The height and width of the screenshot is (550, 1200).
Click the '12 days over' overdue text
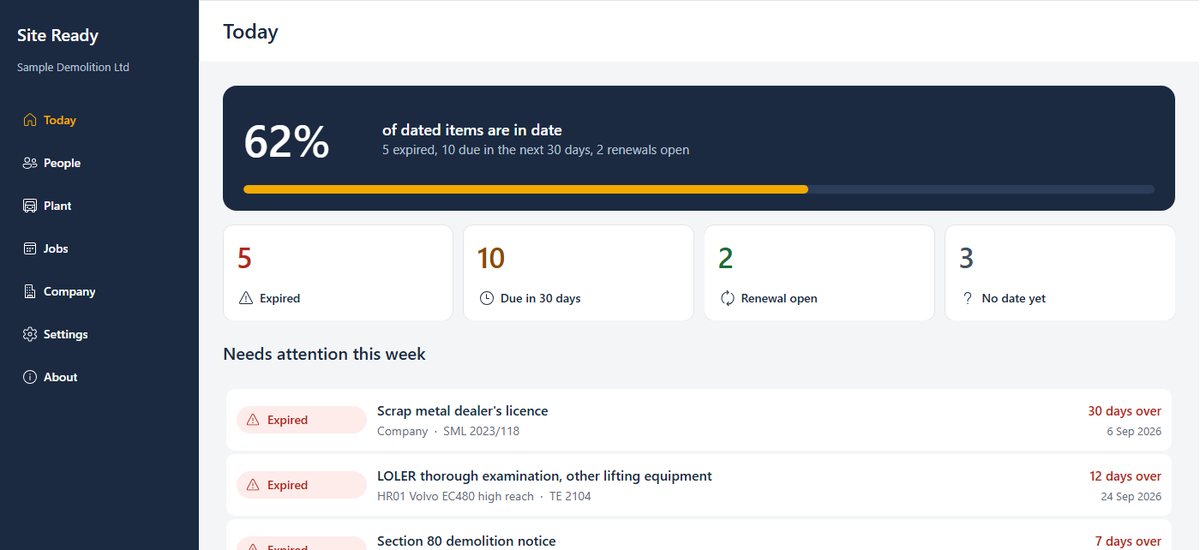[1126, 476]
